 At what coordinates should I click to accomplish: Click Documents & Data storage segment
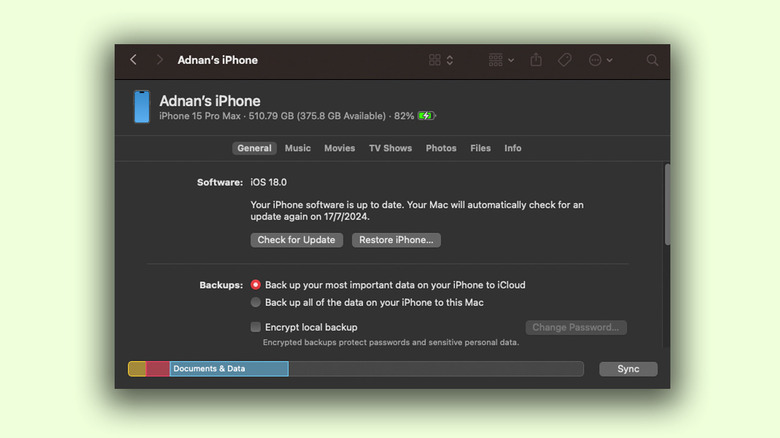tap(228, 369)
